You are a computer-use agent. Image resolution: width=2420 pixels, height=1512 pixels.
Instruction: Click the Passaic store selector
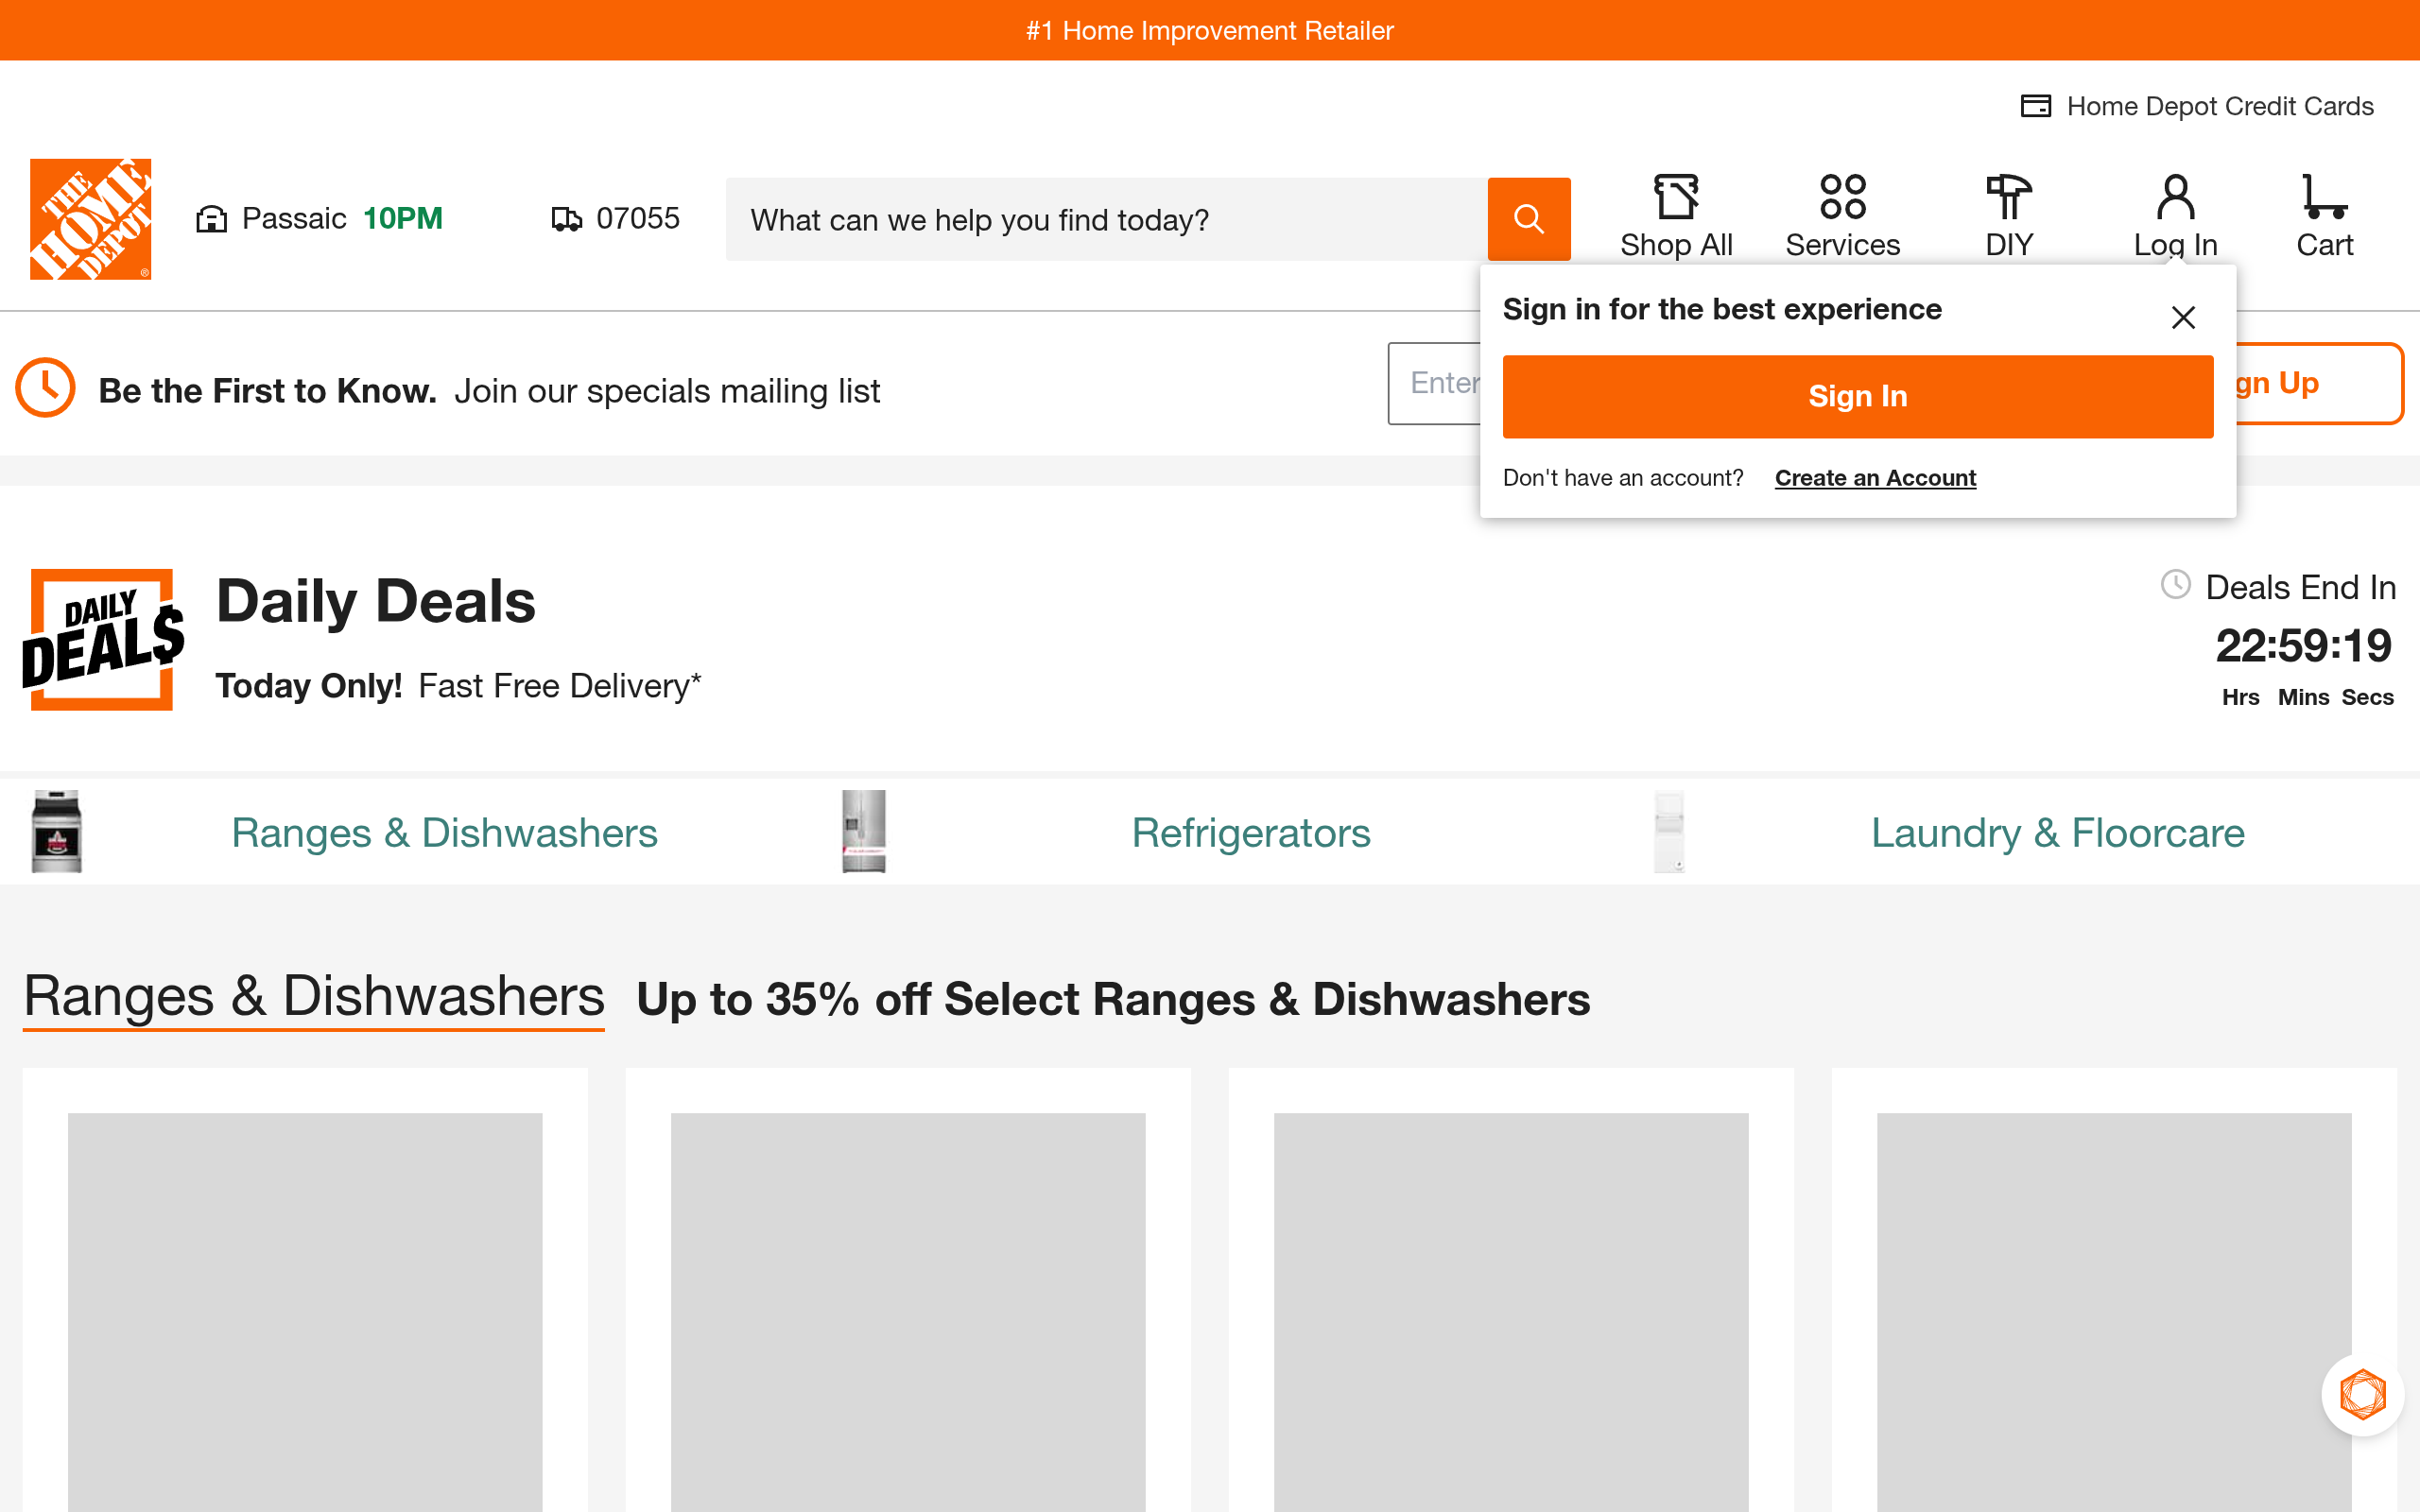(x=319, y=218)
